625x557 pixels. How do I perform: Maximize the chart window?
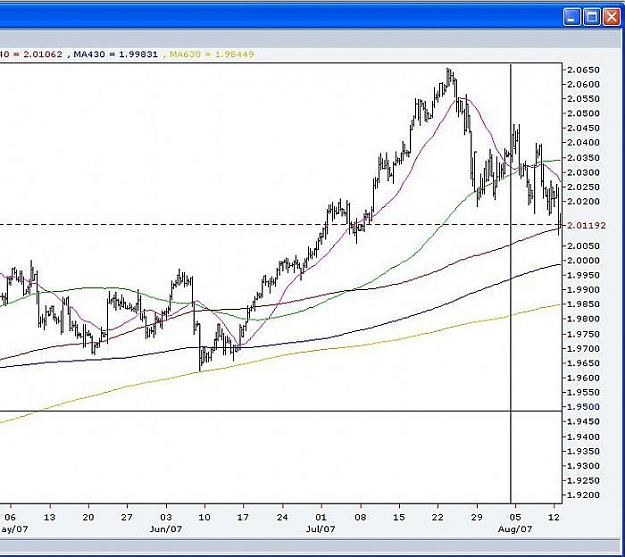[x=592, y=17]
